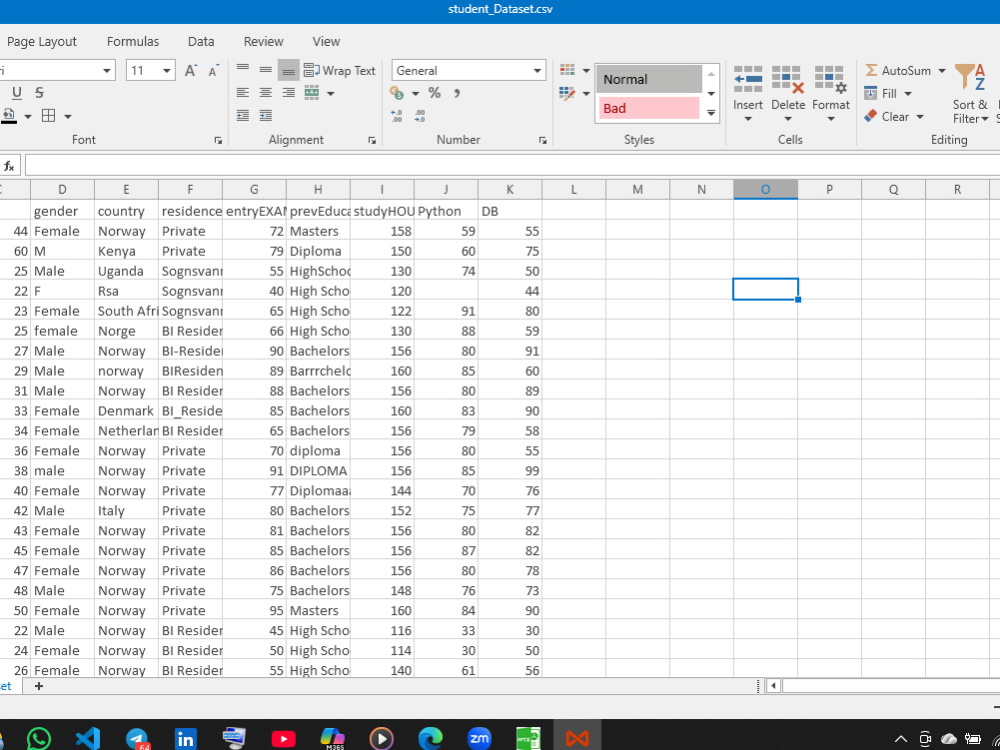The width and height of the screenshot is (1000, 750).
Task: Apply the fill color bucket icon
Action: 9,116
